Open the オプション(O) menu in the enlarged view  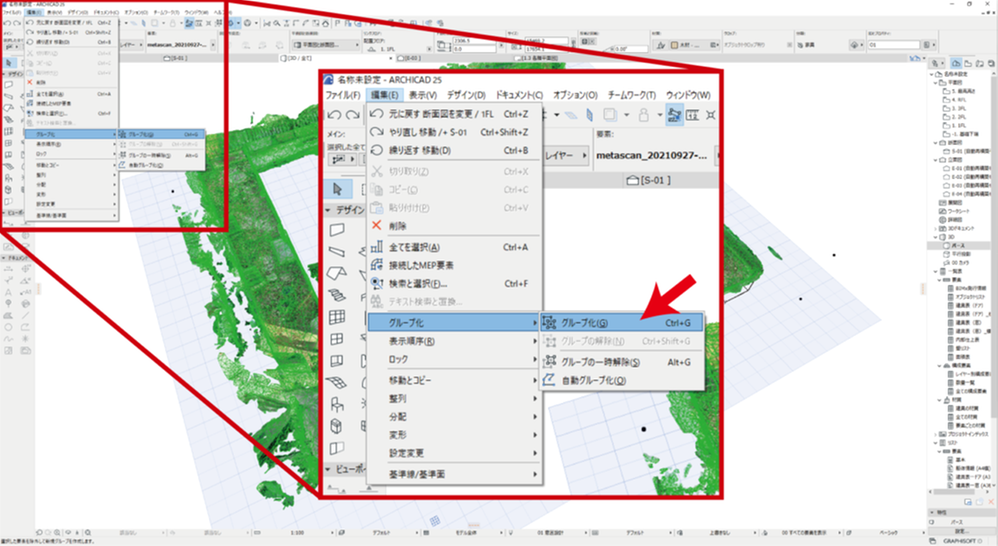point(575,95)
